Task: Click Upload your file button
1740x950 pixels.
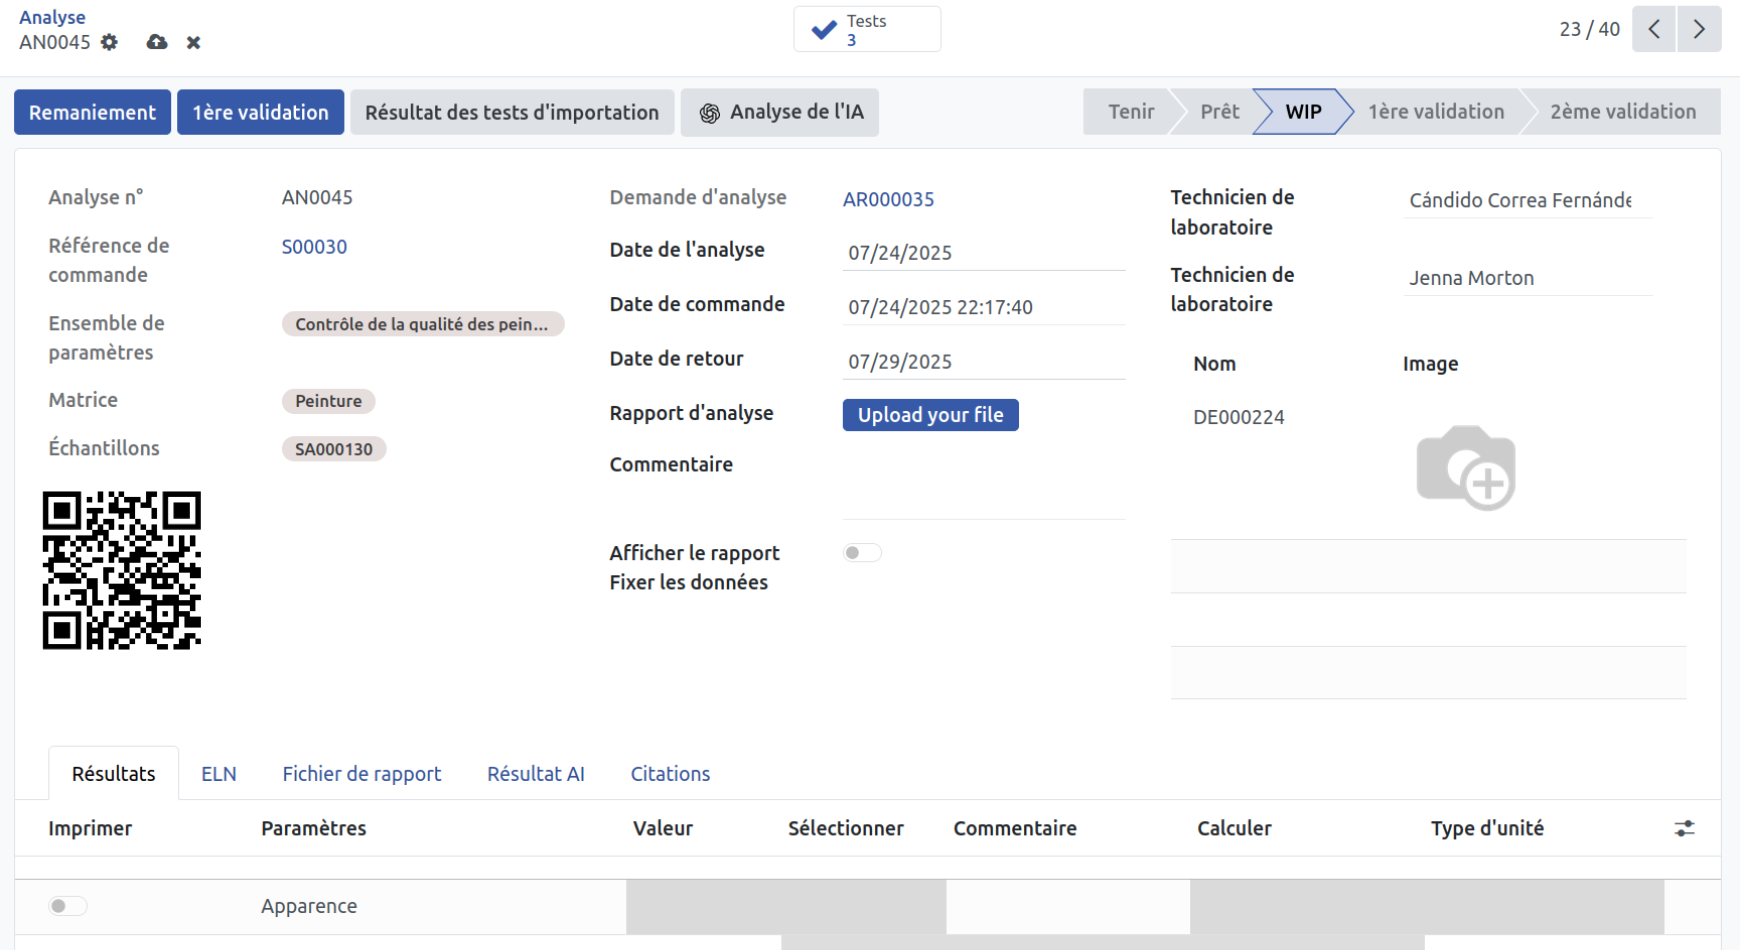Action: point(931,415)
